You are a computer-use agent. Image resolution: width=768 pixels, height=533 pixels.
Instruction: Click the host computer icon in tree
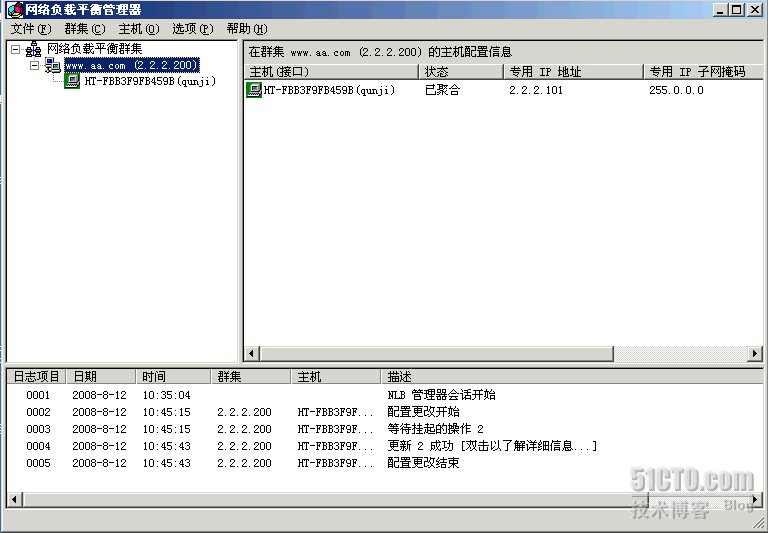(x=72, y=81)
